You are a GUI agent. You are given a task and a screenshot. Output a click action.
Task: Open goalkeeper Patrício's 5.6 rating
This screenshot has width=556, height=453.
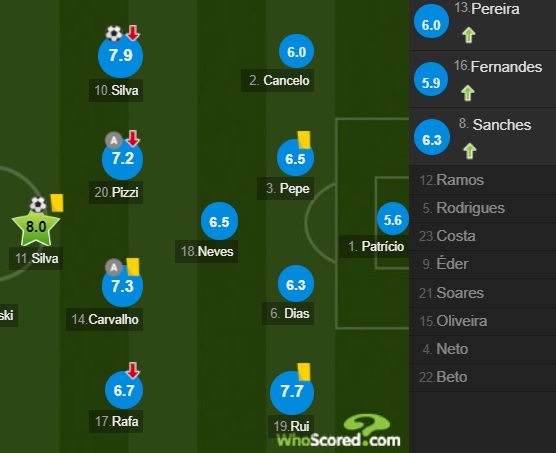[393, 219]
